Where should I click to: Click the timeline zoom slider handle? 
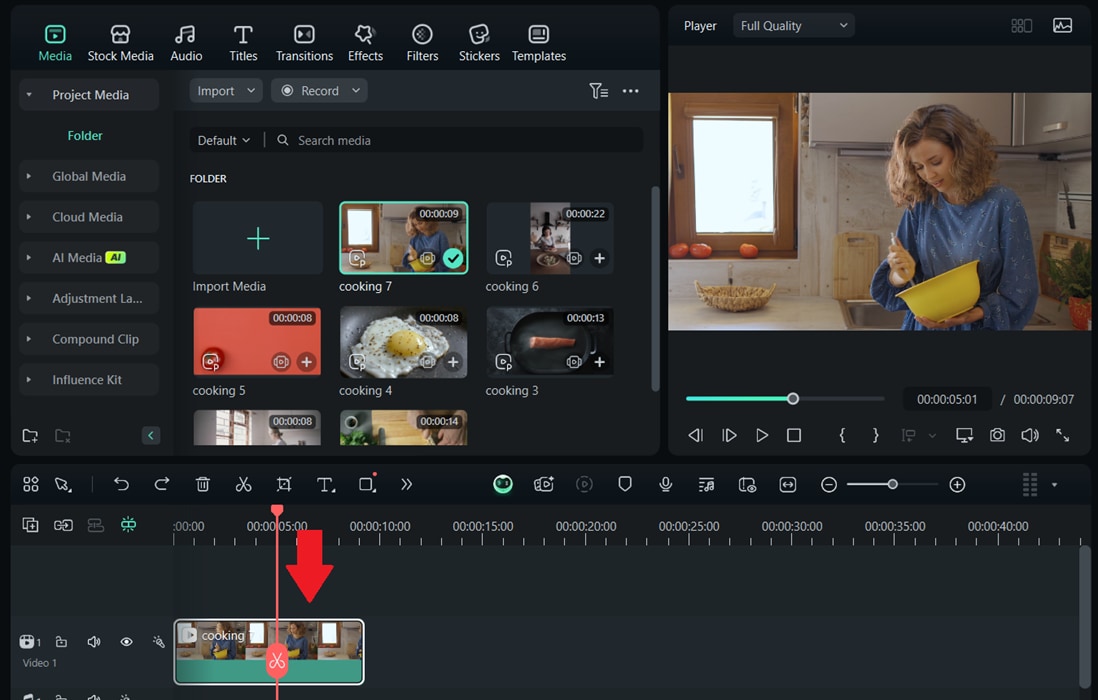point(892,484)
